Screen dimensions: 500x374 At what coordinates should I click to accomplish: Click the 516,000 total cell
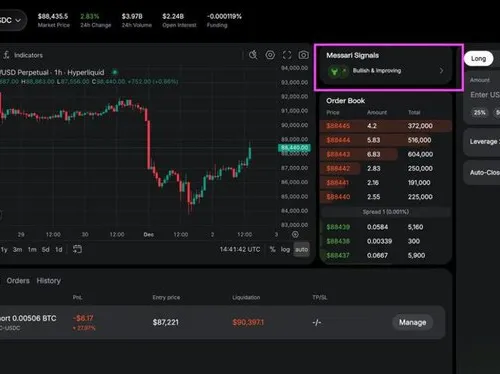[419, 140]
